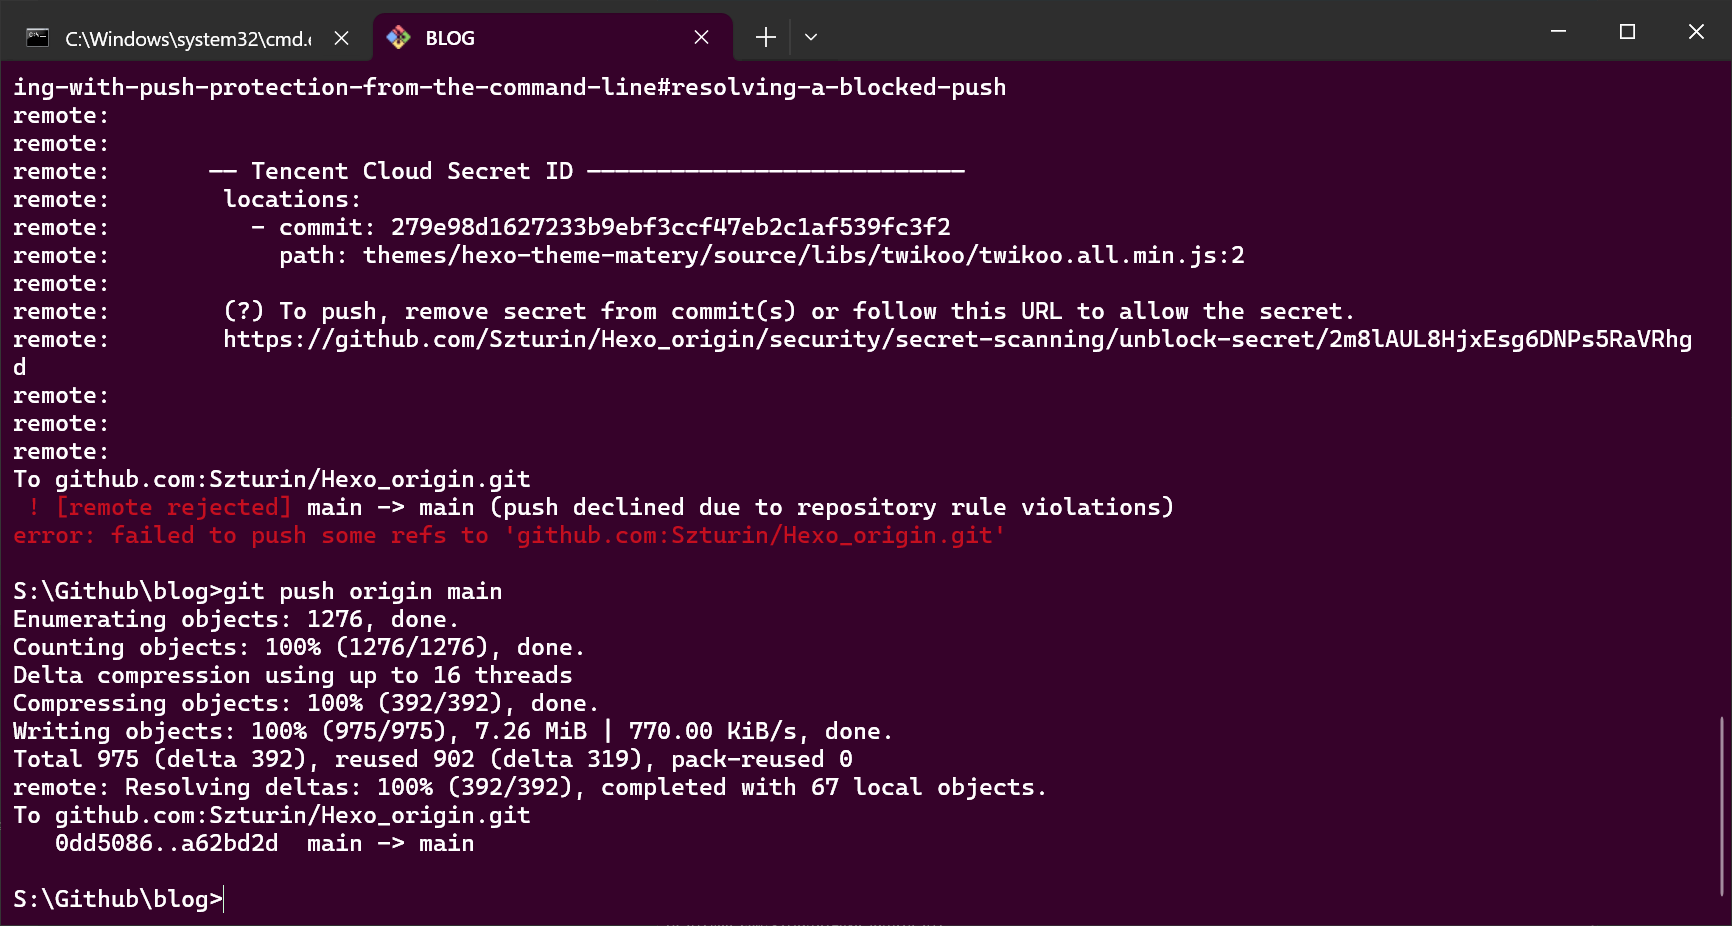This screenshot has width=1732, height=926.
Task: Expand the new-tab profile dropdown chevron
Action: click(811, 38)
